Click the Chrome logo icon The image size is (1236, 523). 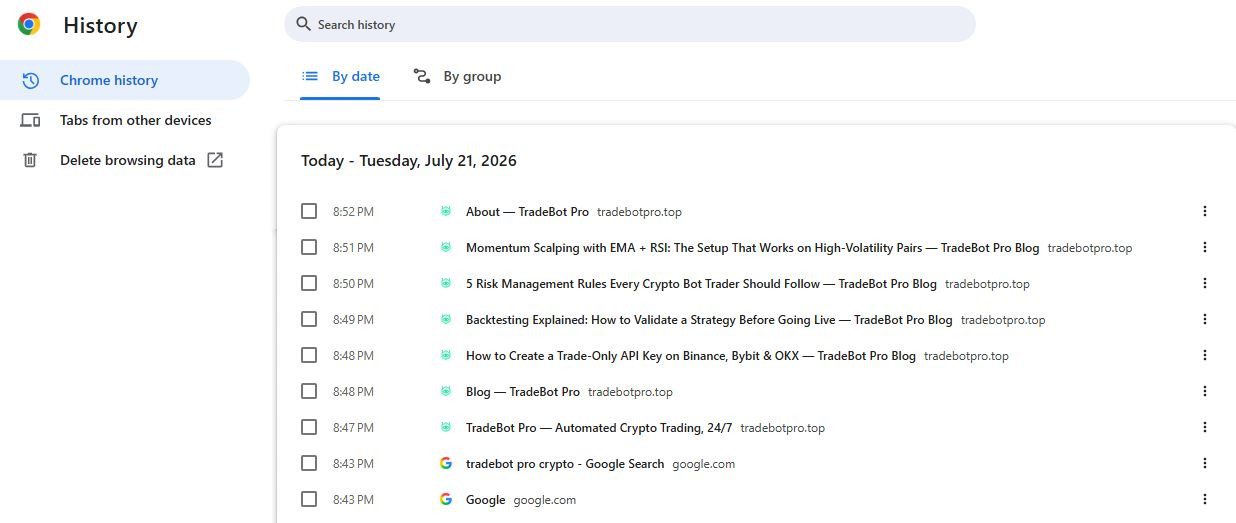pos(29,25)
